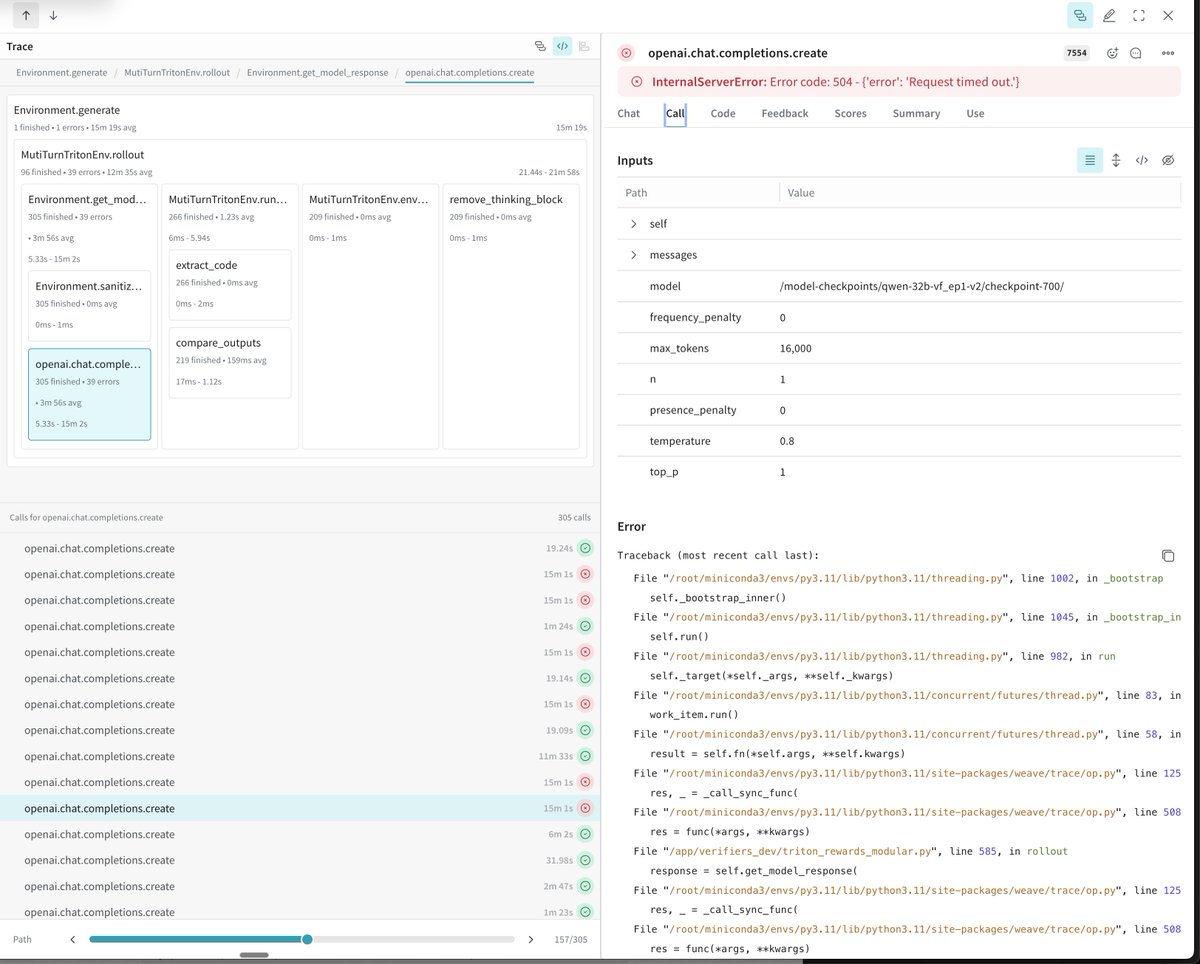1200x964 pixels.
Task: Step Path slider back with left chevron
Action: (73, 939)
